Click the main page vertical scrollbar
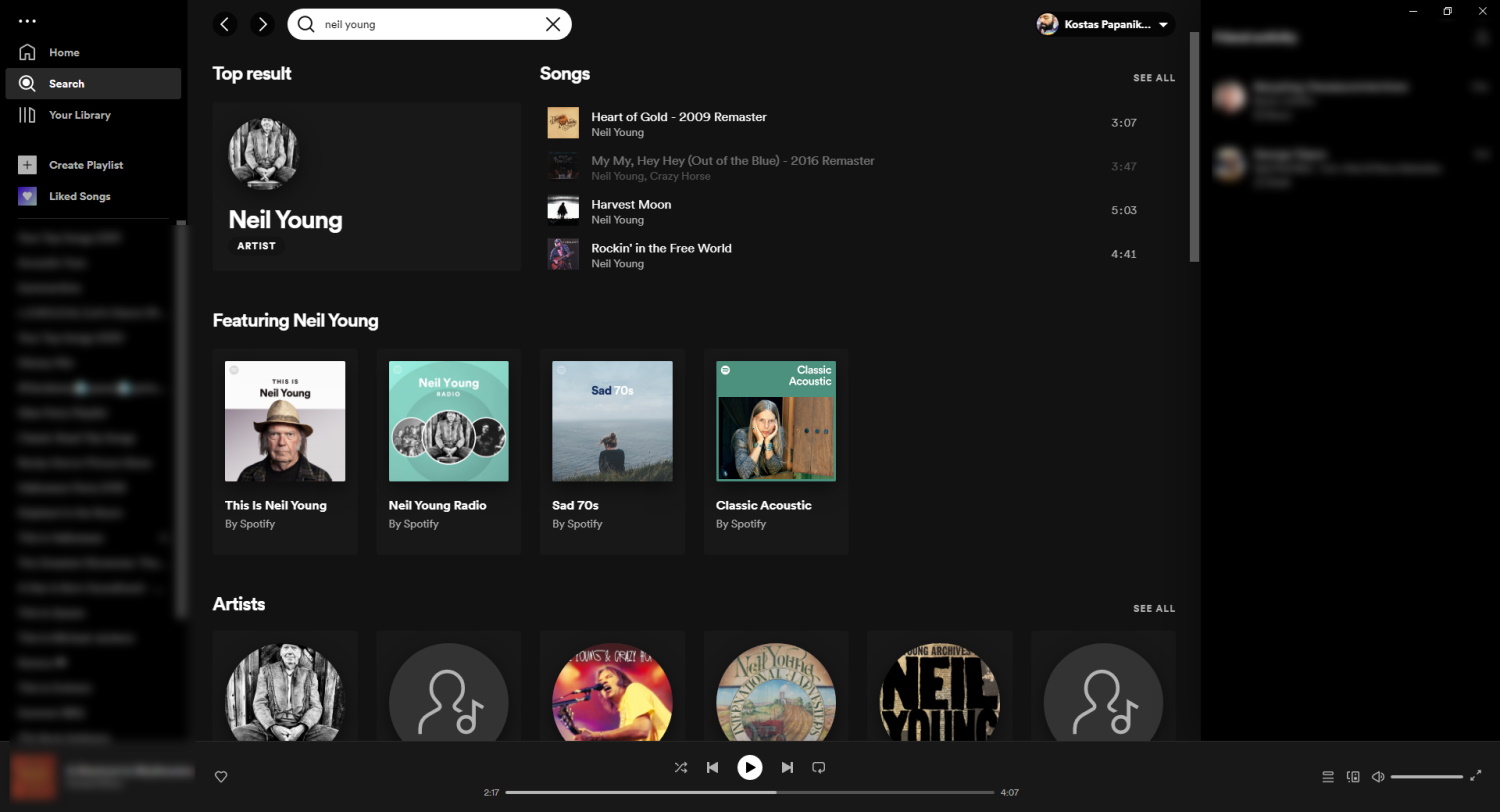This screenshot has width=1500, height=812. point(1194,147)
